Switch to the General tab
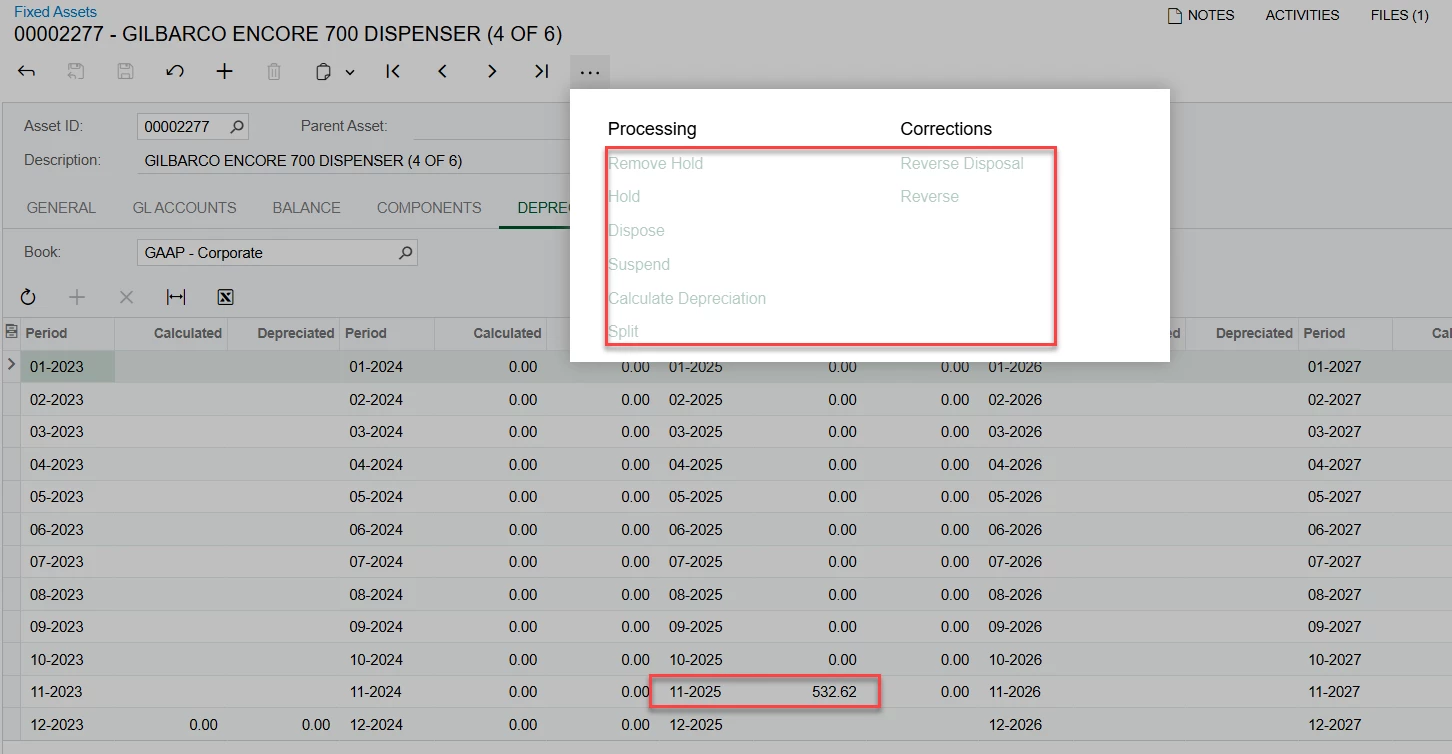The width and height of the screenshot is (1452, 754). tap(61, 208)
